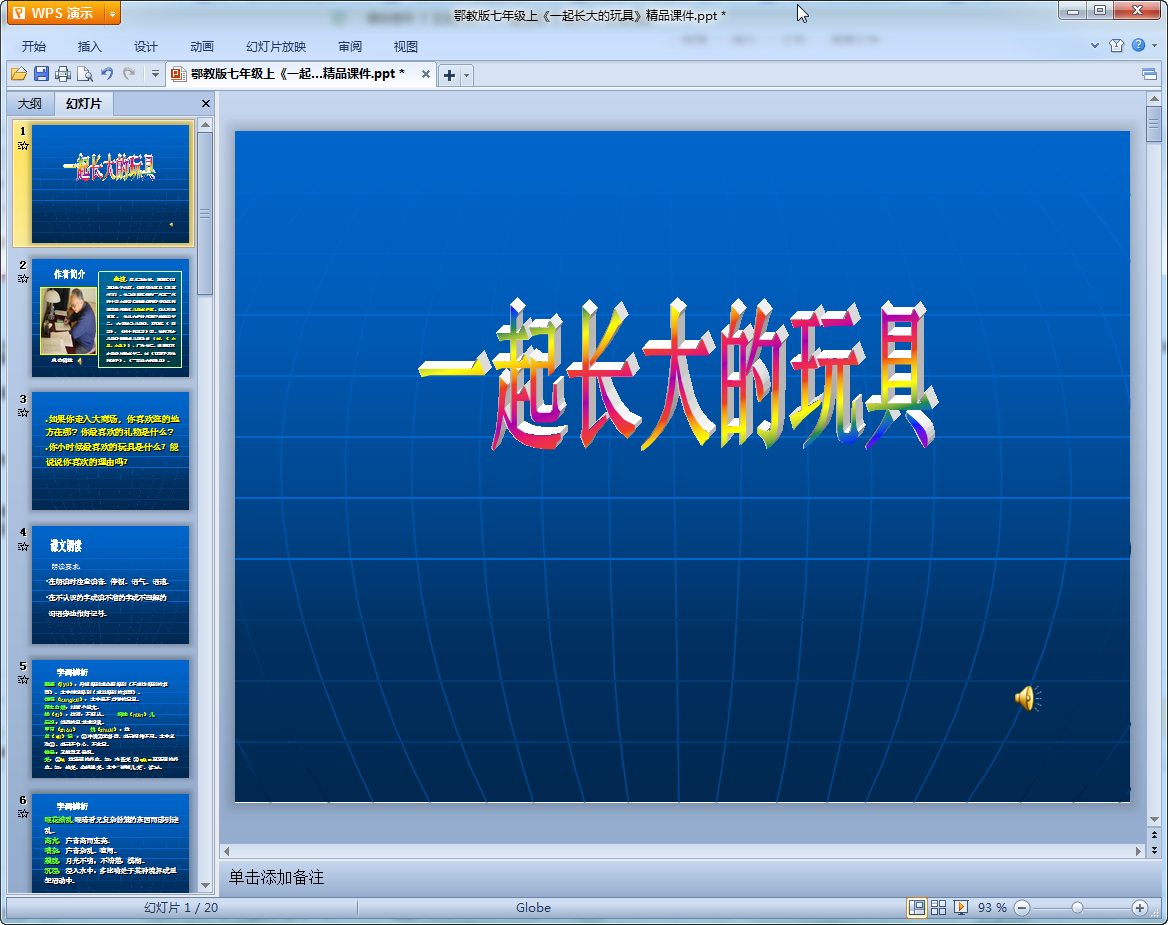Click the sound speaker icon on slide
This screenshot has width=1168, height=925.
point(1028,698)
